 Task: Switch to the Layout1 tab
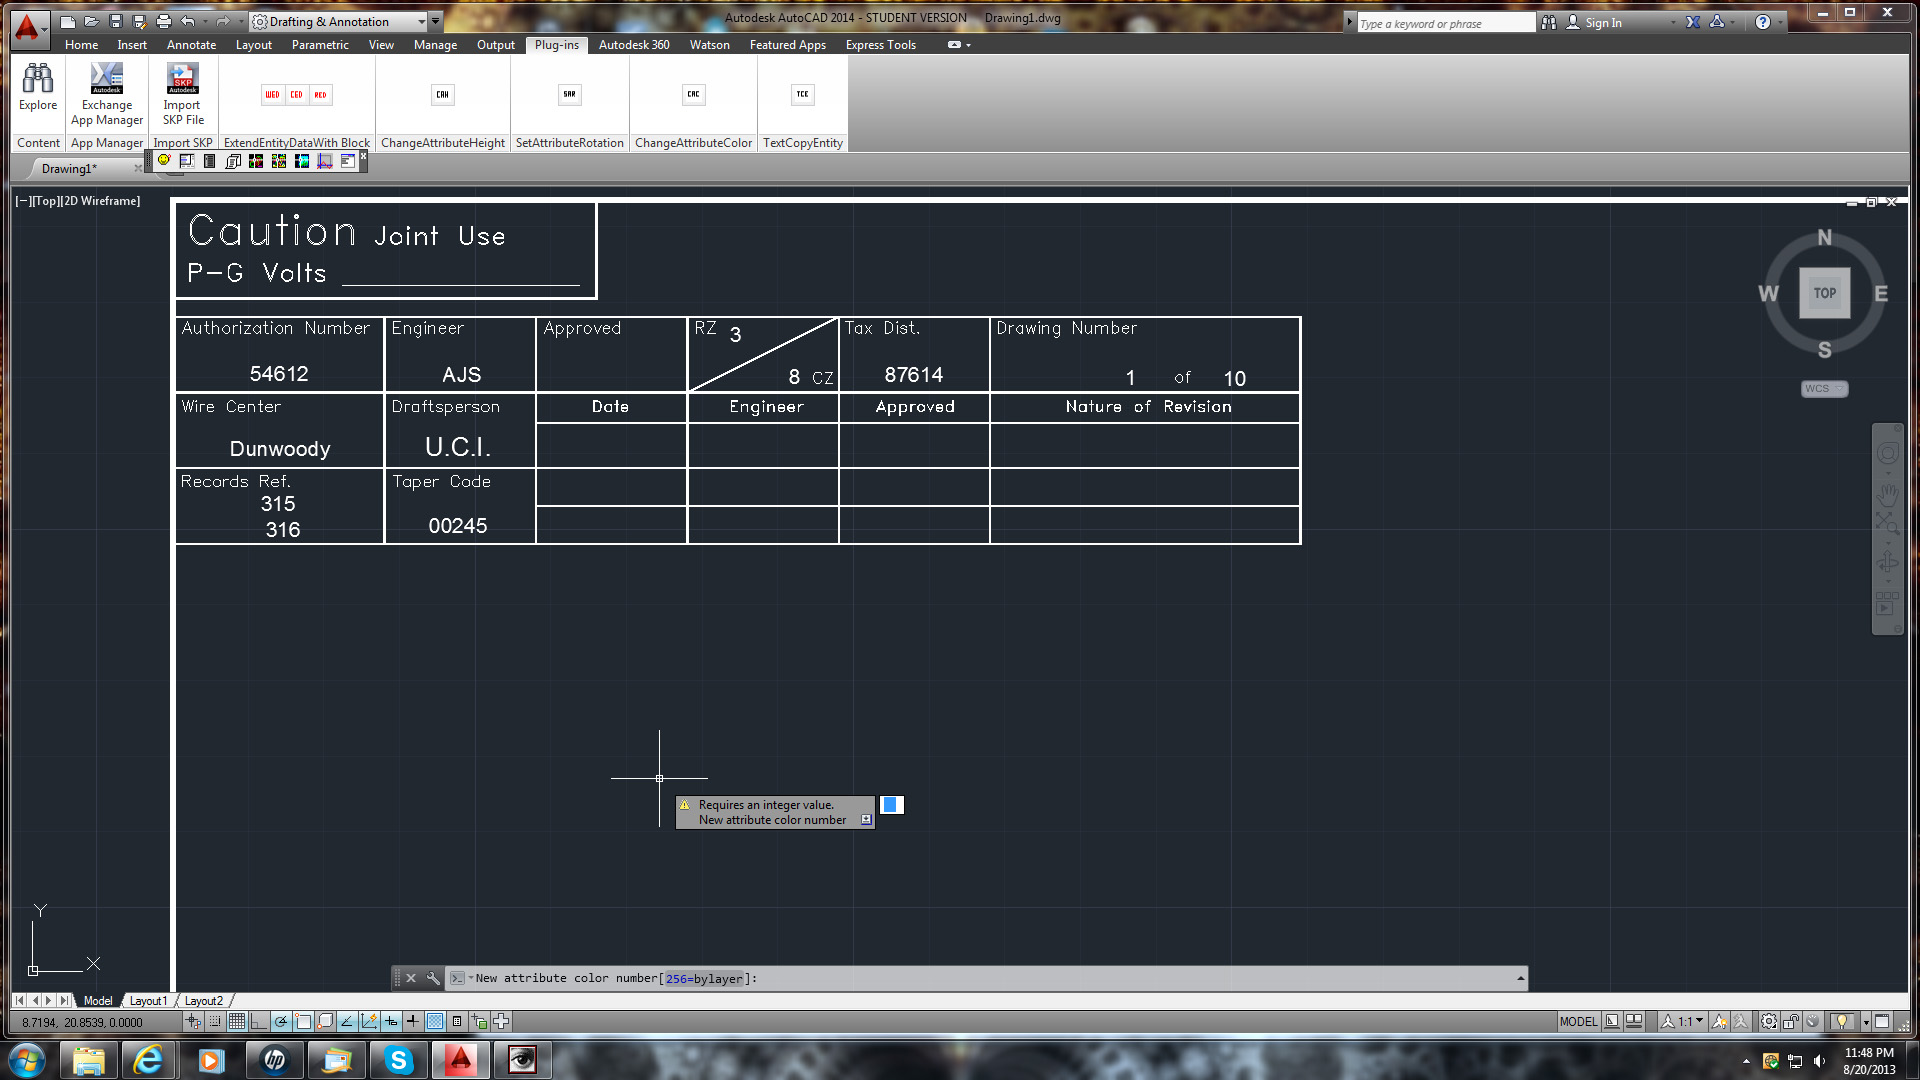click(148, 1000)
